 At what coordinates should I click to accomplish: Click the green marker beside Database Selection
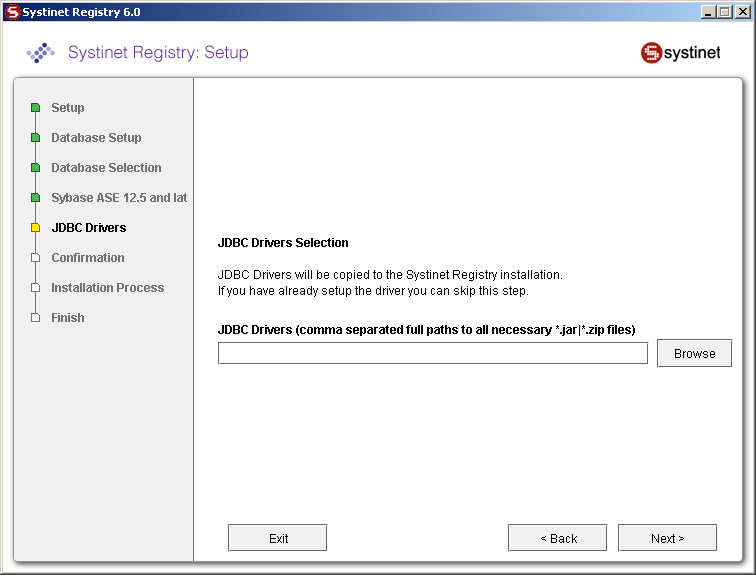pos(35,168)
